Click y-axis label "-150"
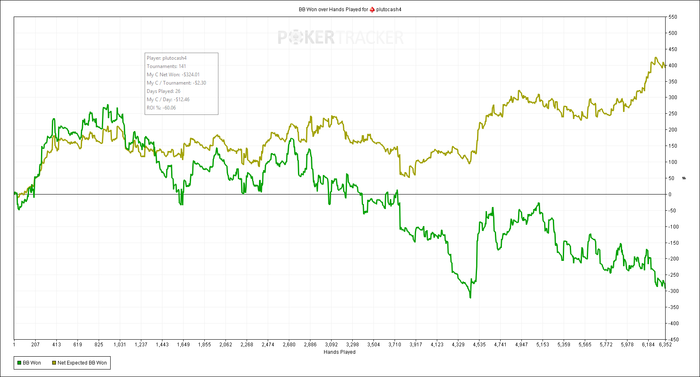Image resolution: width=700 pixels, height=377 pixels. 673,243
